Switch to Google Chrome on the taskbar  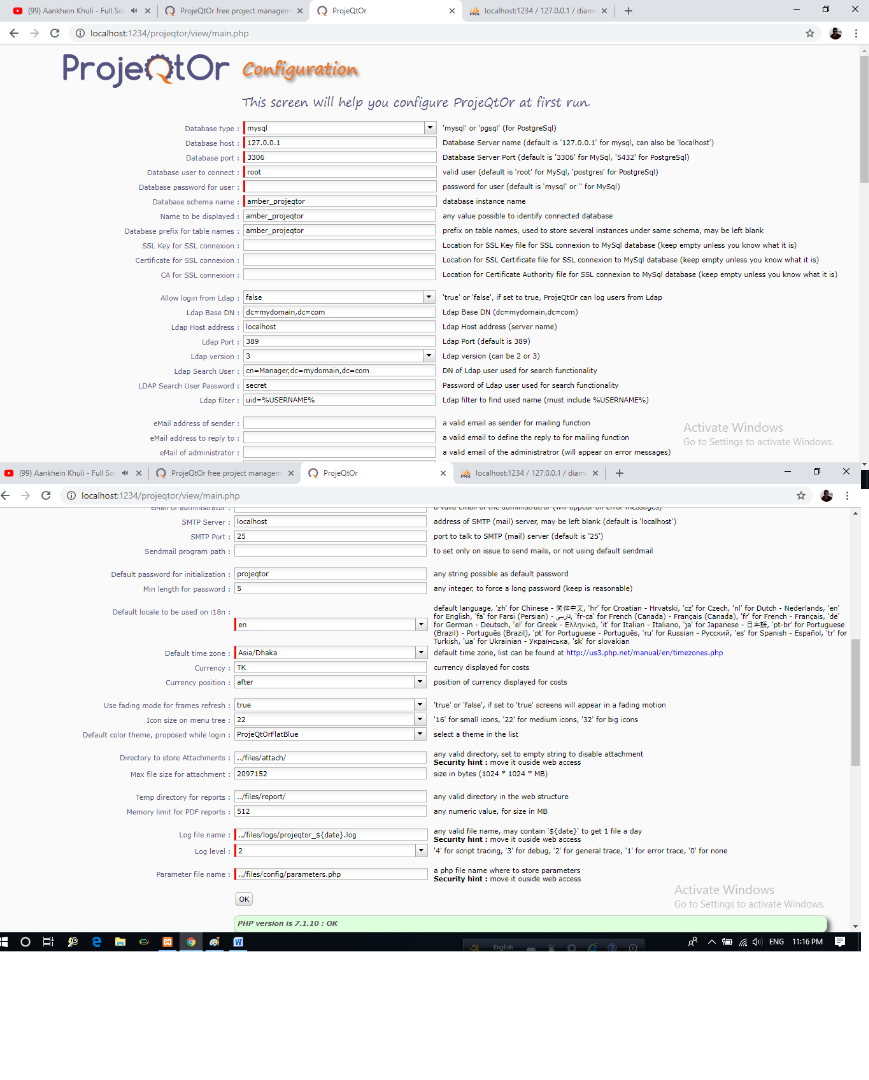coord(191,942)
